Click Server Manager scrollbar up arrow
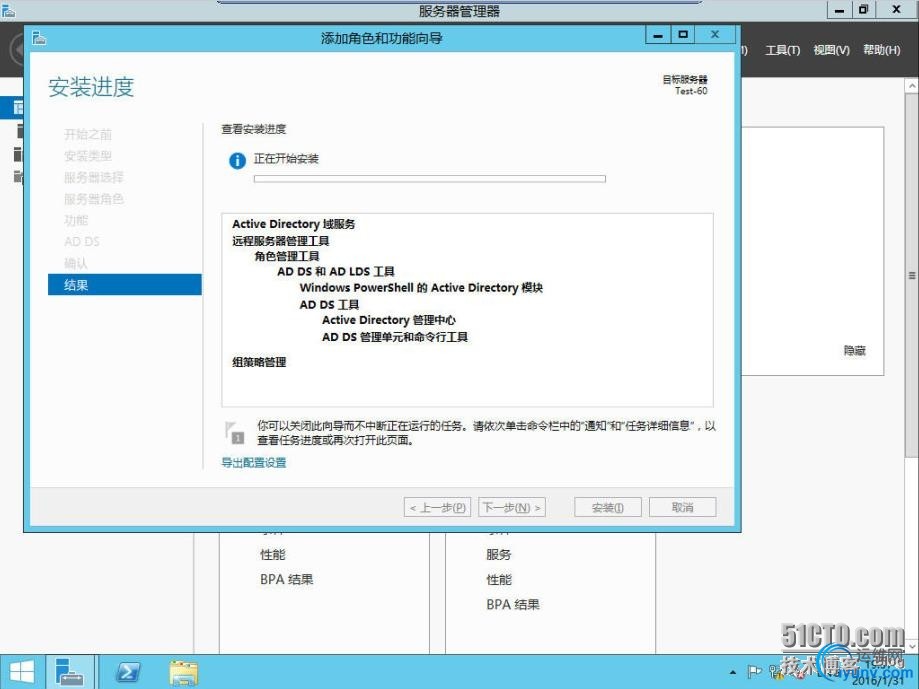 coord(912,86)
